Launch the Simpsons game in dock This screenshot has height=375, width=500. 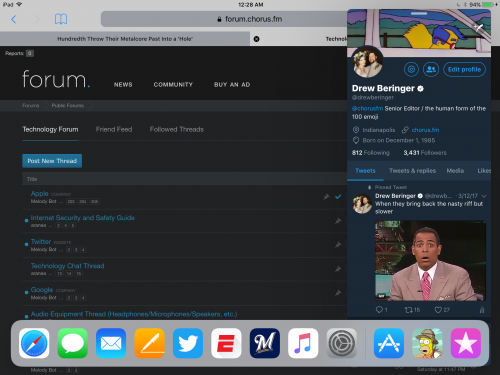click(427, 343)
